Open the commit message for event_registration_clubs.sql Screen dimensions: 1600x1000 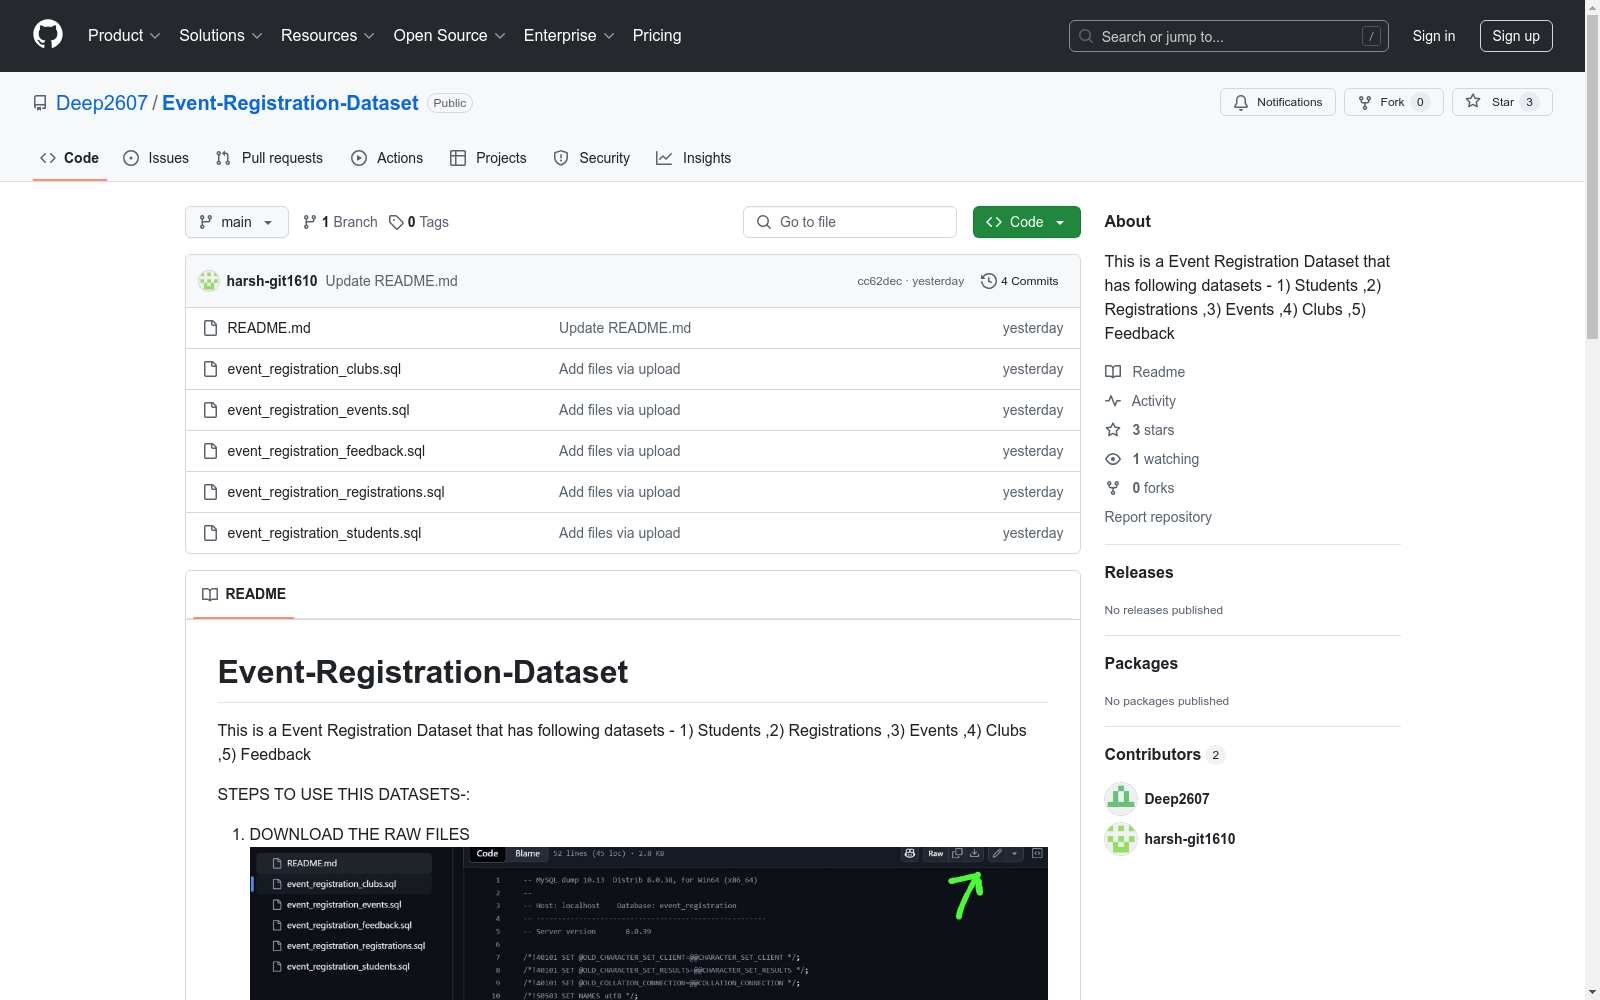619,369
